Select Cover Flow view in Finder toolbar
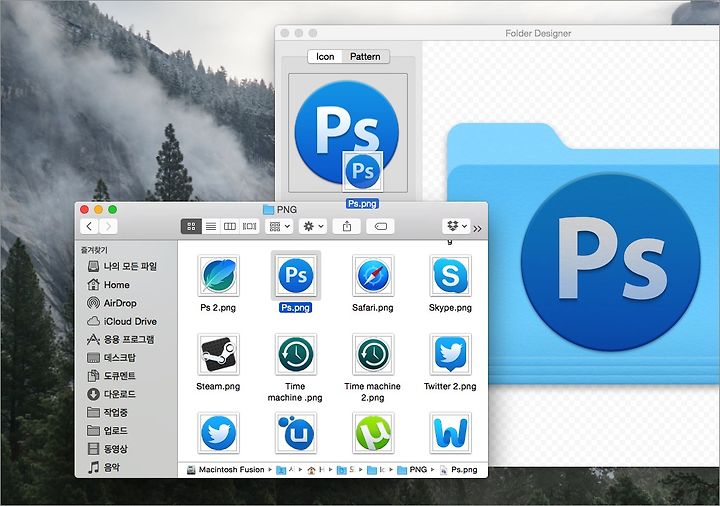 click(249, 226)
